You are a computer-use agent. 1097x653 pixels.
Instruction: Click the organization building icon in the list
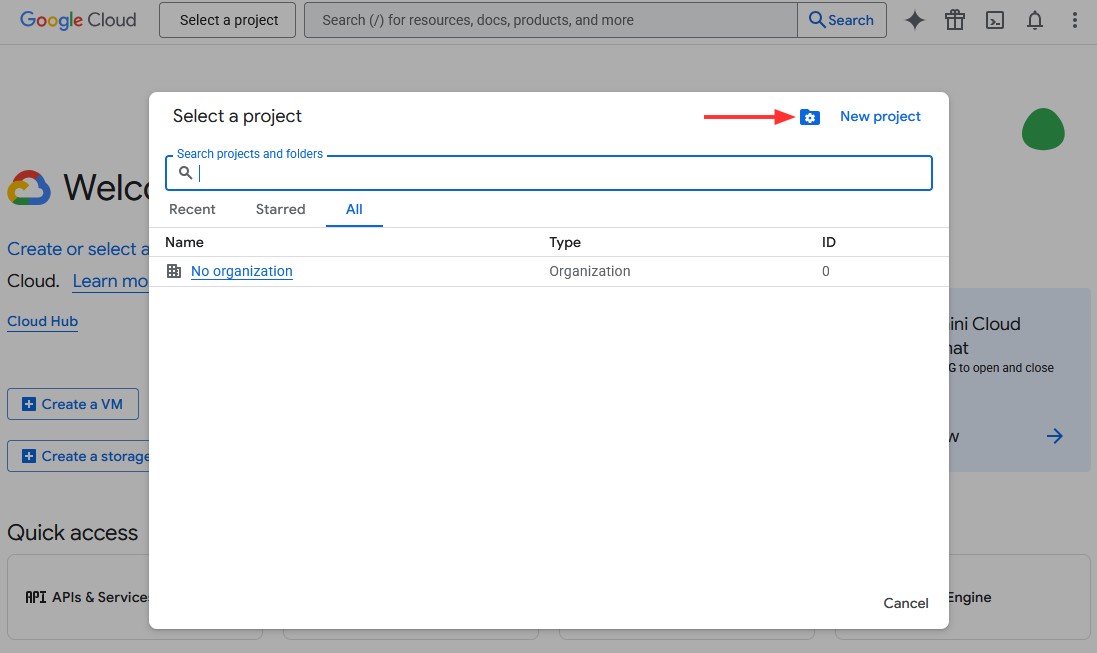(174, 271)
